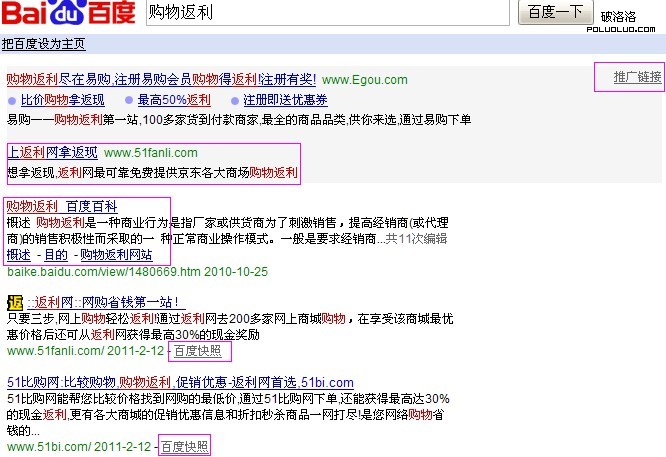
Task: Open the 把百度设为主页 link
Action: point(43,44)
